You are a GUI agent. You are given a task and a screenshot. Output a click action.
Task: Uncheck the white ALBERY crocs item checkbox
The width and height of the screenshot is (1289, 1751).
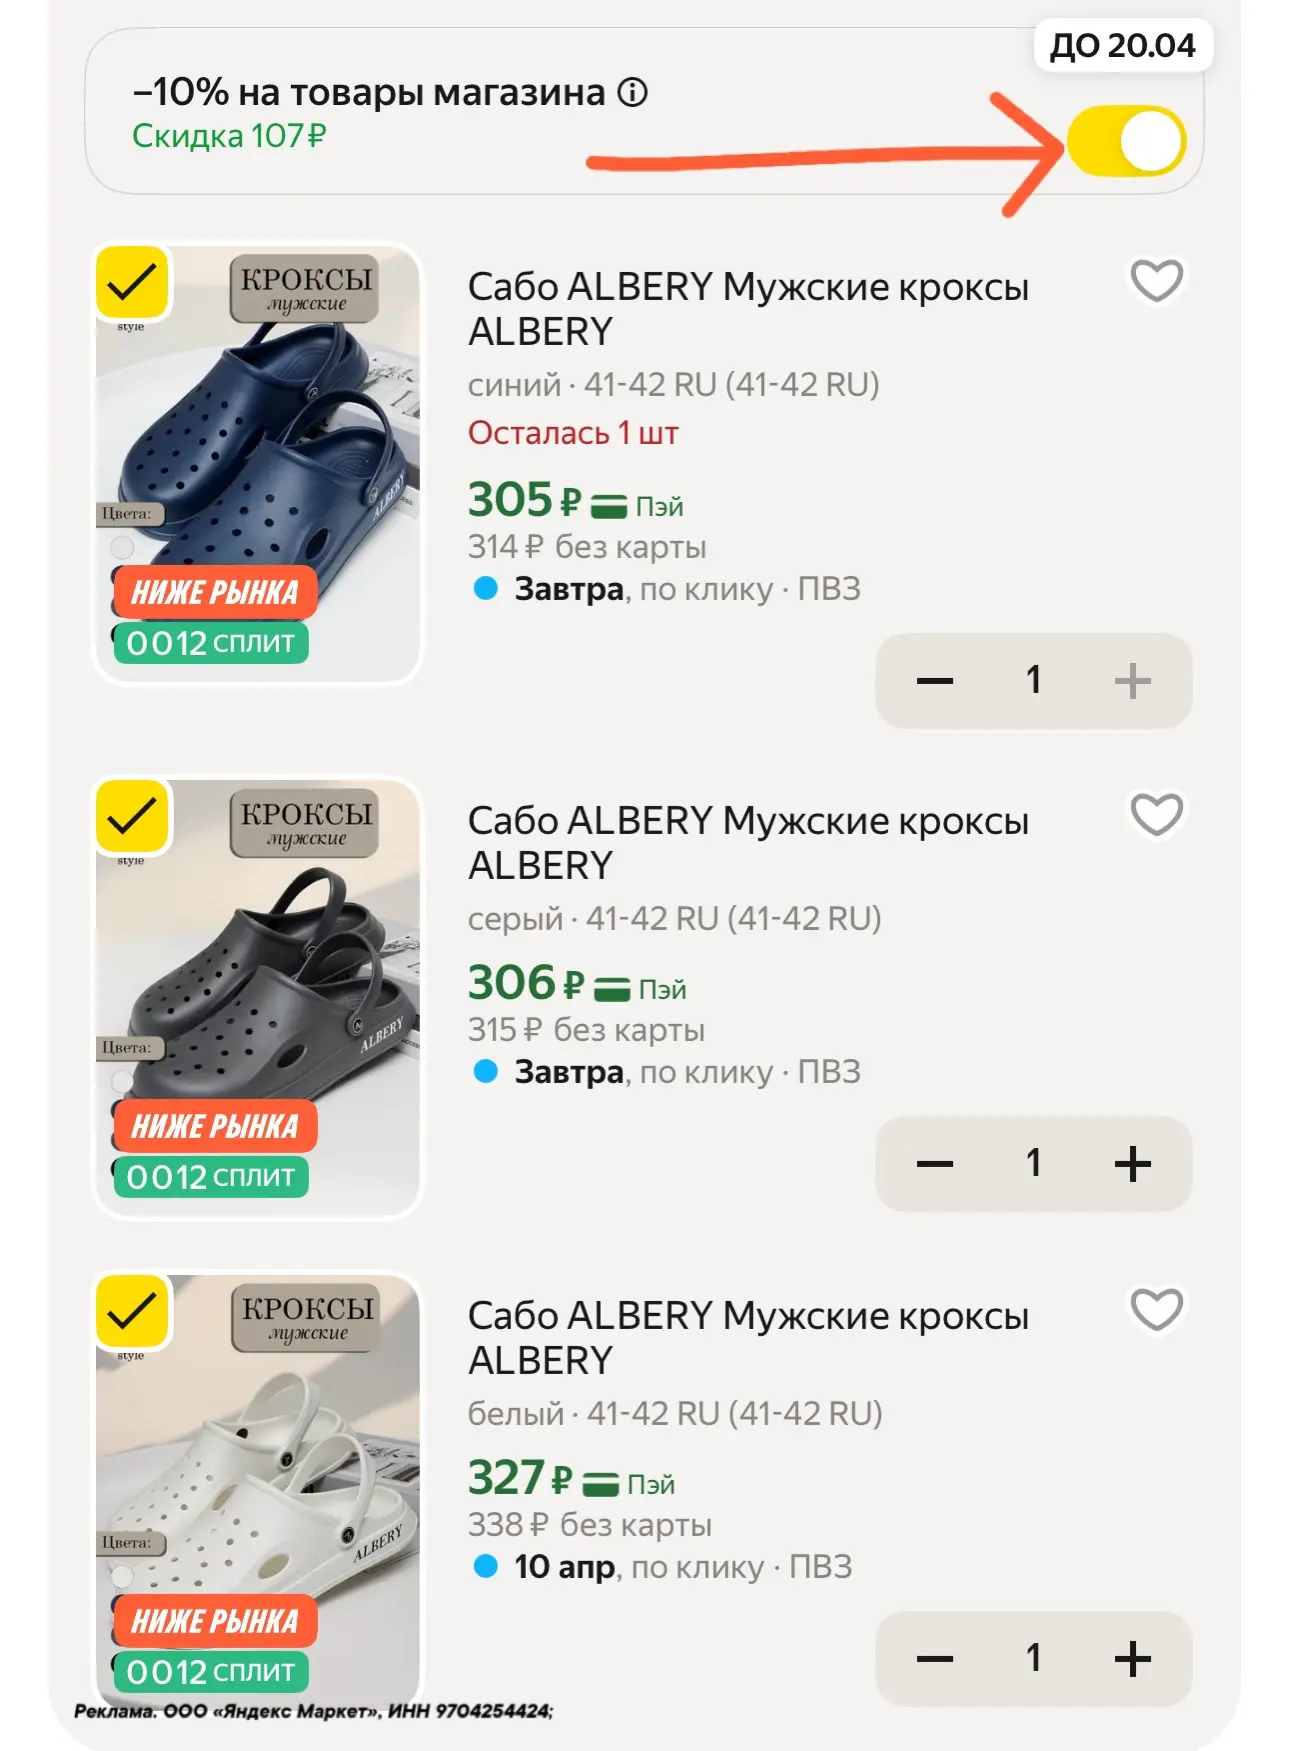click(x=131, y=1311)
